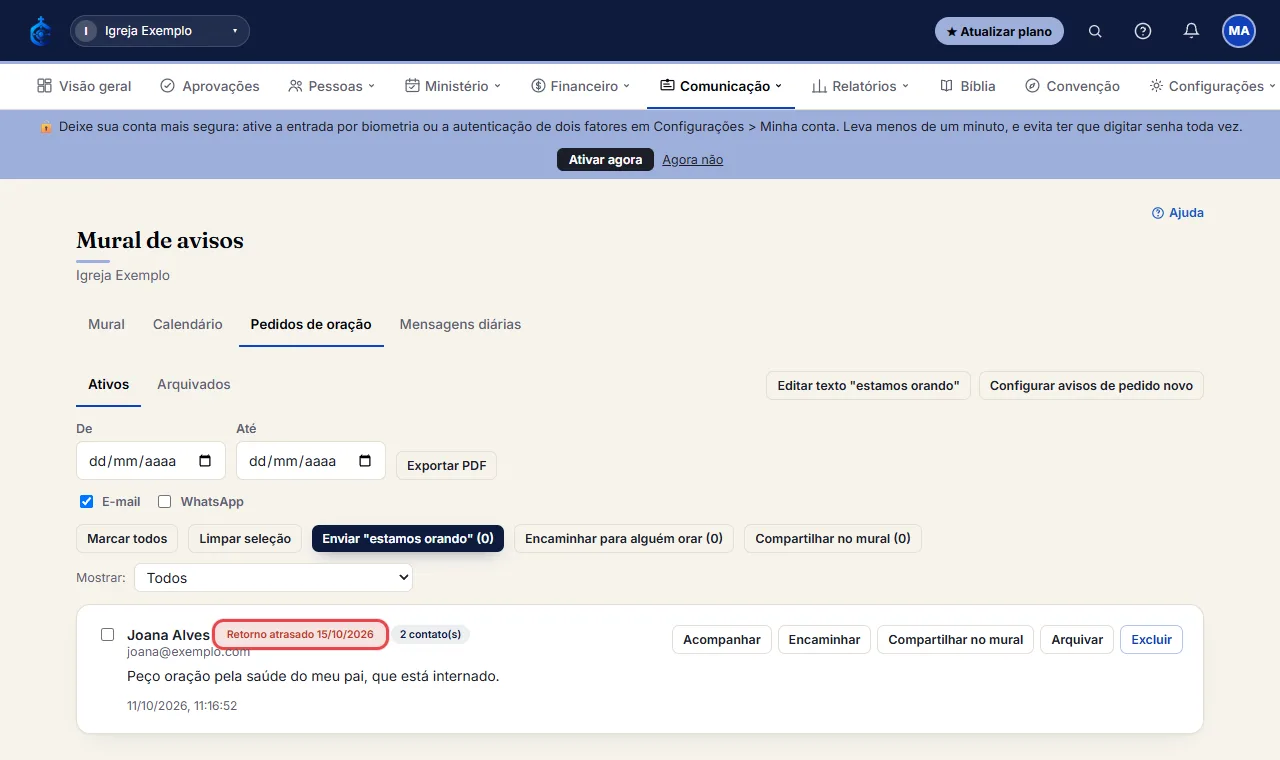Screen dimensions: 1280x760
Task: Dismiss banner with Agora não
Action: (692, 160)
